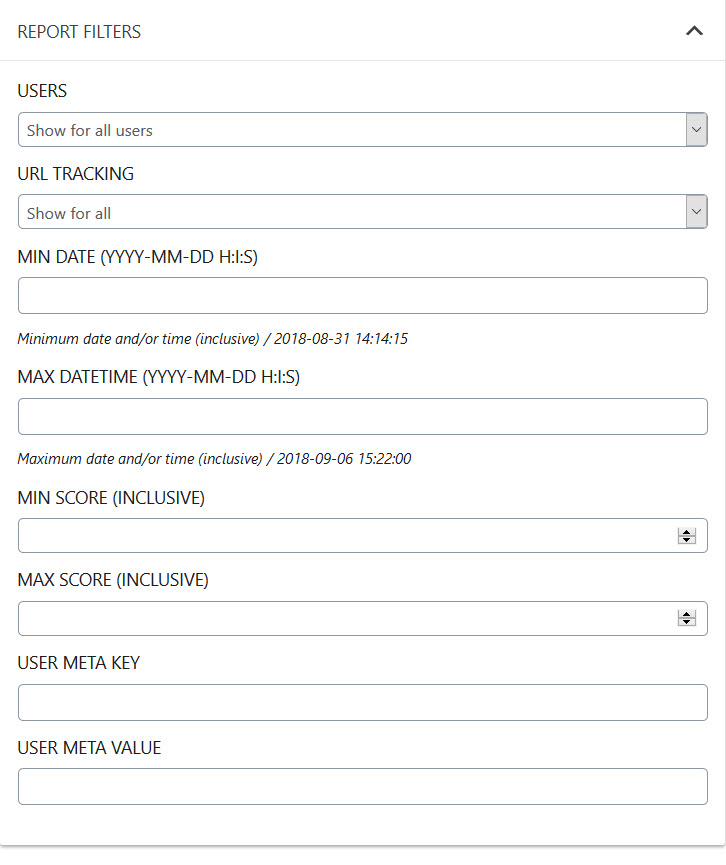Collapse the Report Filters panel chevron
The image size is (726, 865).
coord(694,31)
